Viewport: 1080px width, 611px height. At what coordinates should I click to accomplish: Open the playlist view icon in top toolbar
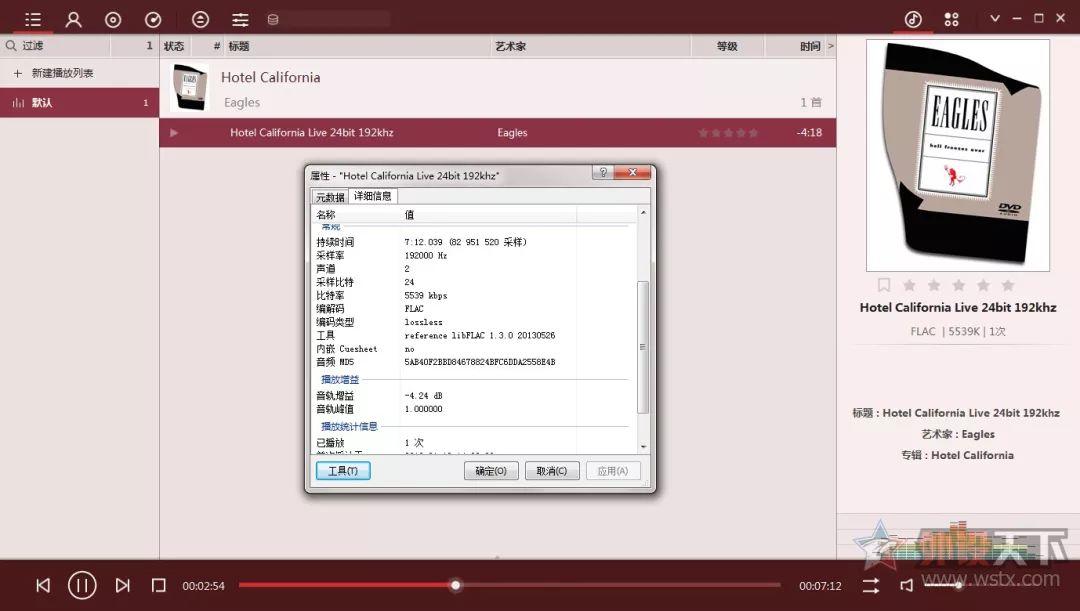(x=32, y=19)
